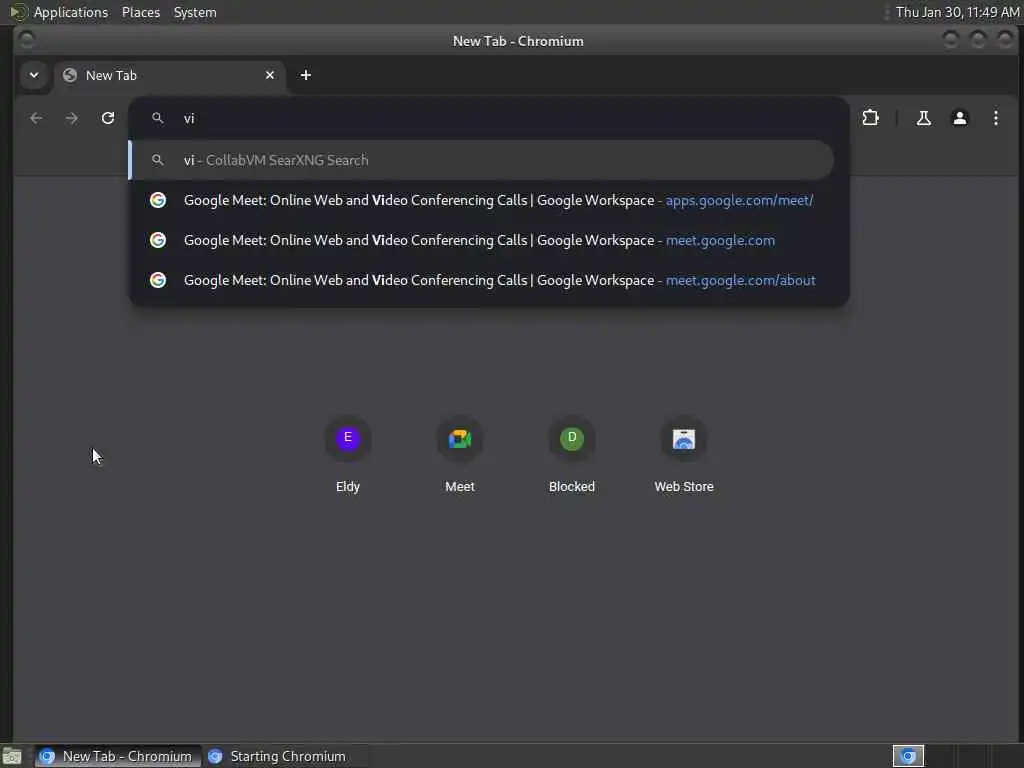Open the Eldy shortcut
The image size is (1024, 768).
pos(347,455)
